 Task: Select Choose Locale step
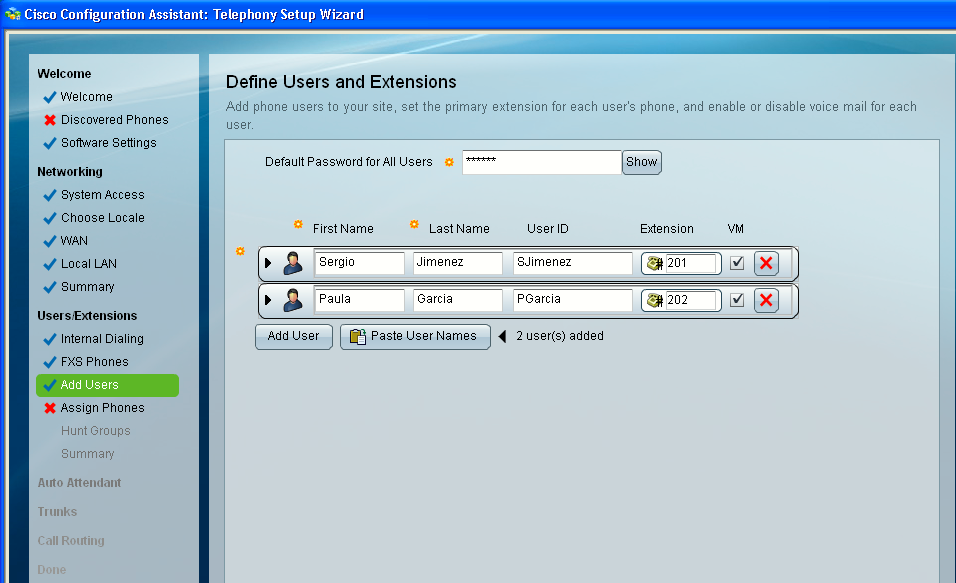point(102,218)
